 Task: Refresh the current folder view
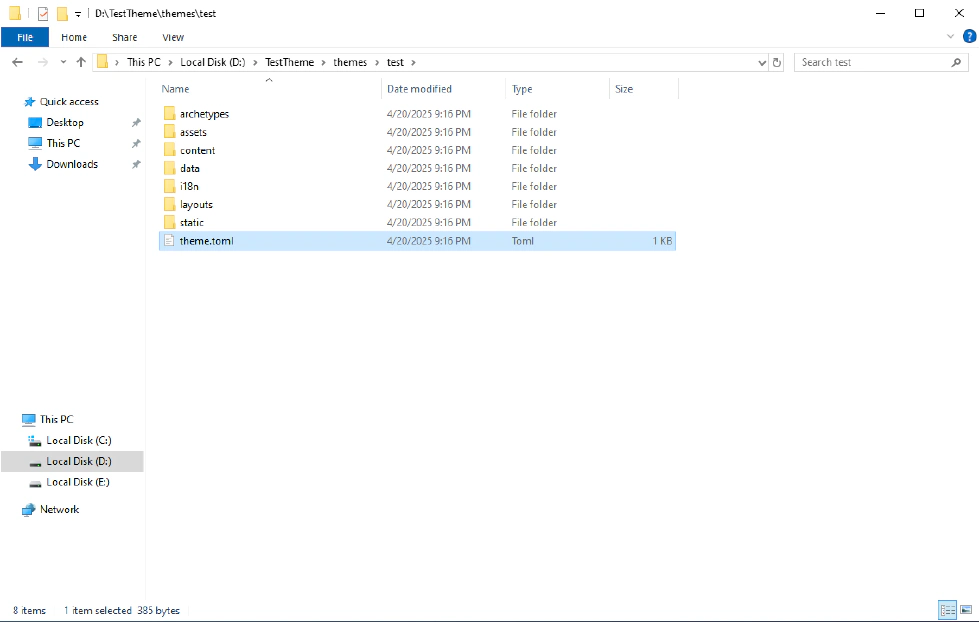coord(778,62)
